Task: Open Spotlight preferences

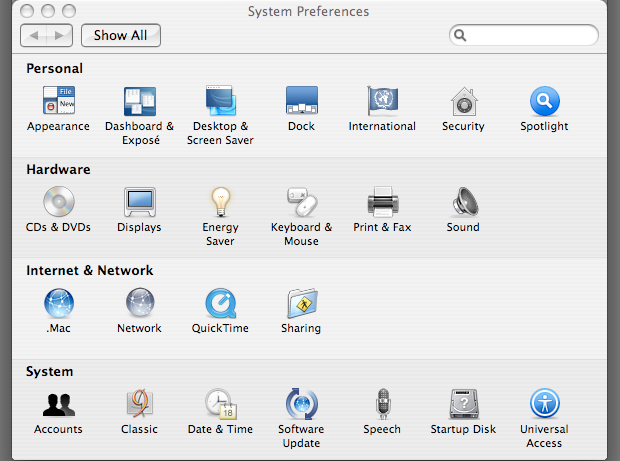Action: pos(544,101)
